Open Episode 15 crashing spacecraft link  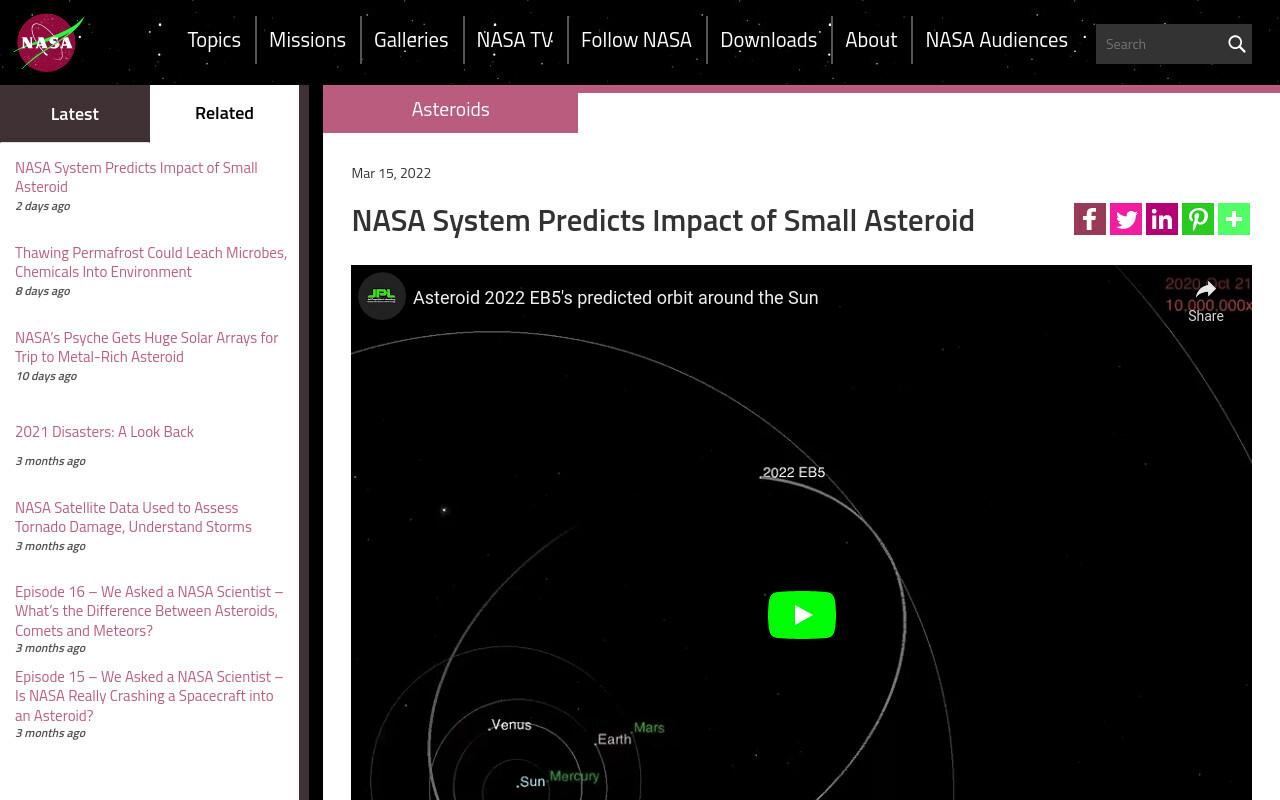coord(149,696)
